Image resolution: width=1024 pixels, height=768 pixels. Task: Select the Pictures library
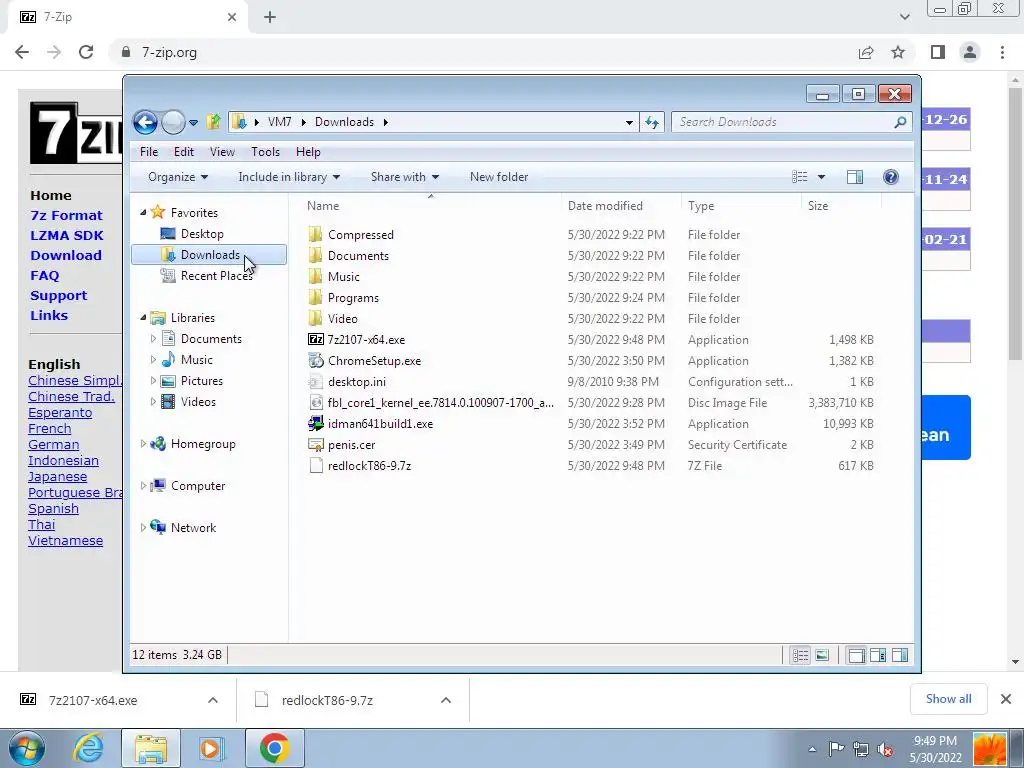[201, 381]
